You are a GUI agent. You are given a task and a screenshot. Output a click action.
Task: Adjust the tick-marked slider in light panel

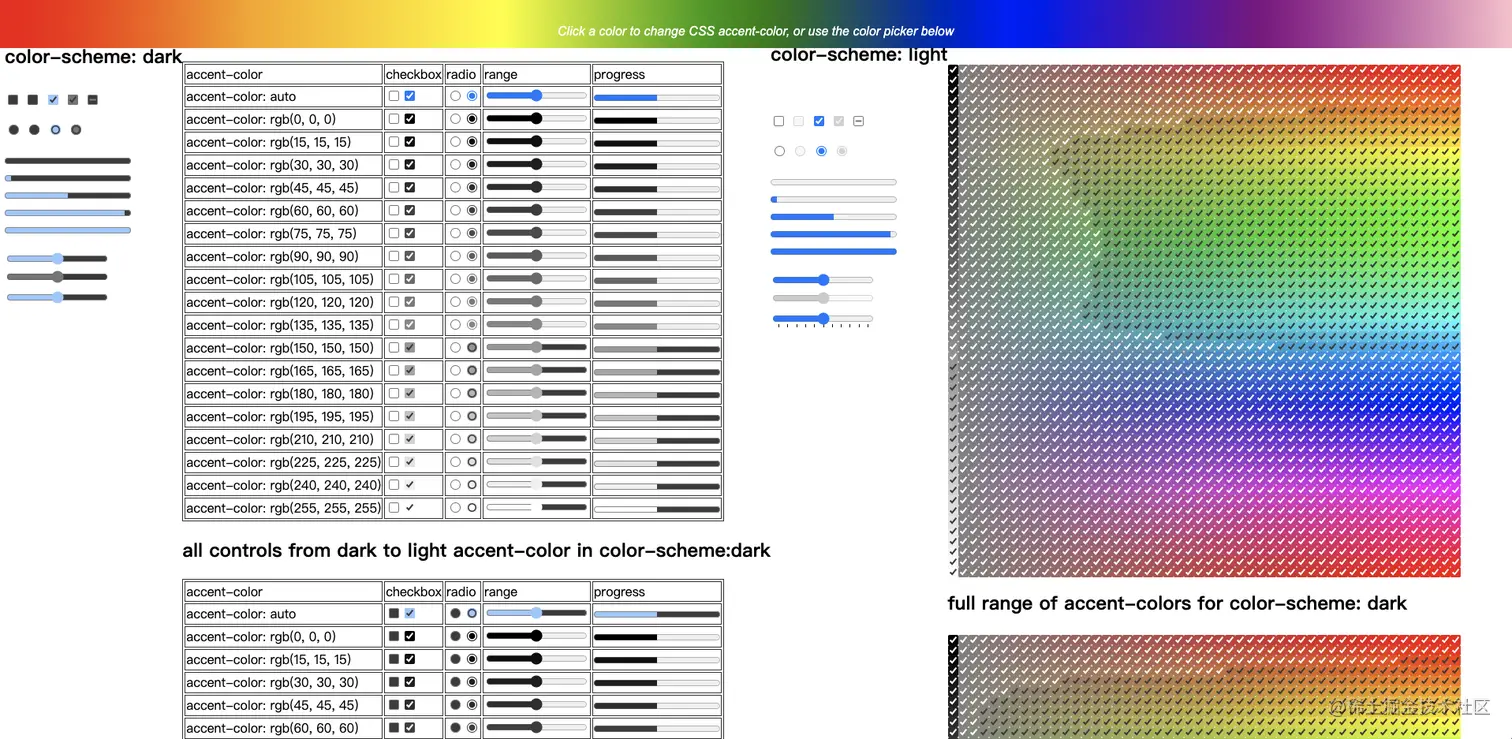822,319
